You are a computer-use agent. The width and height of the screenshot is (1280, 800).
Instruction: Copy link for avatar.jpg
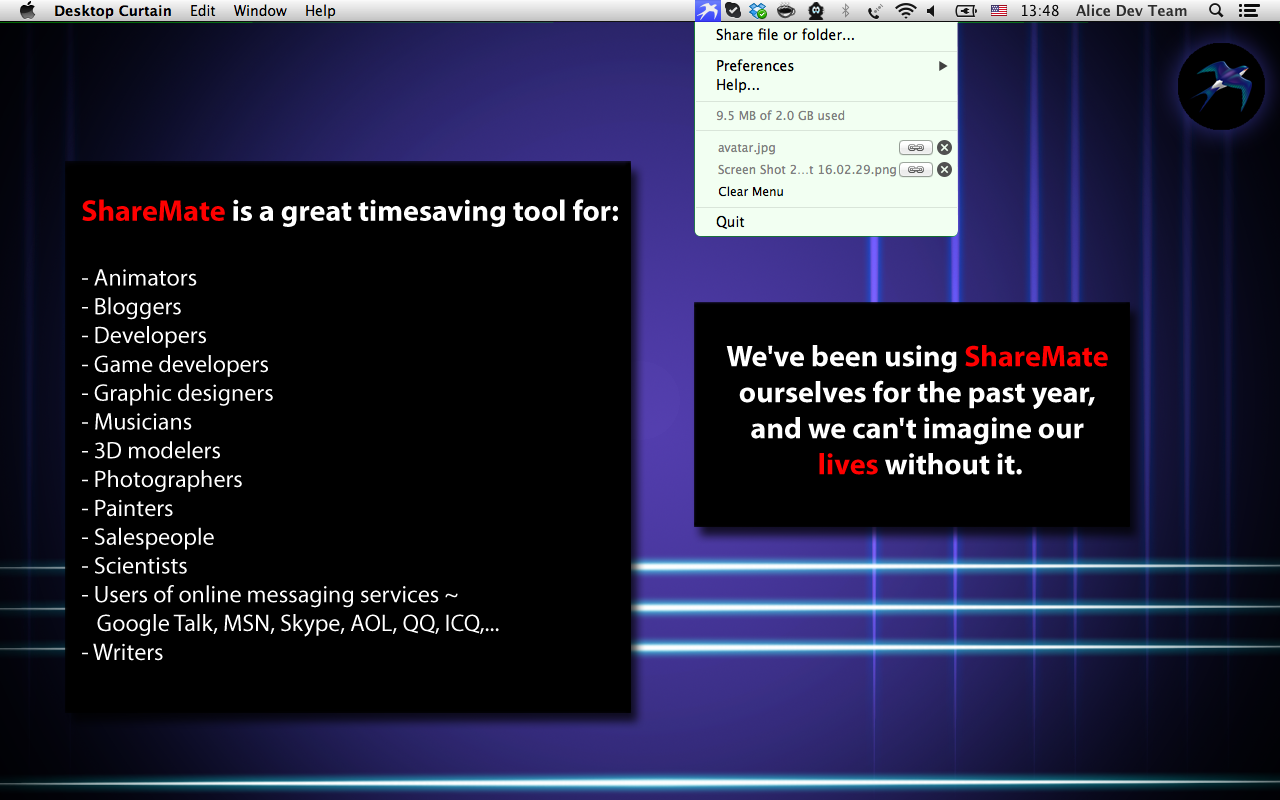[915, 148]
